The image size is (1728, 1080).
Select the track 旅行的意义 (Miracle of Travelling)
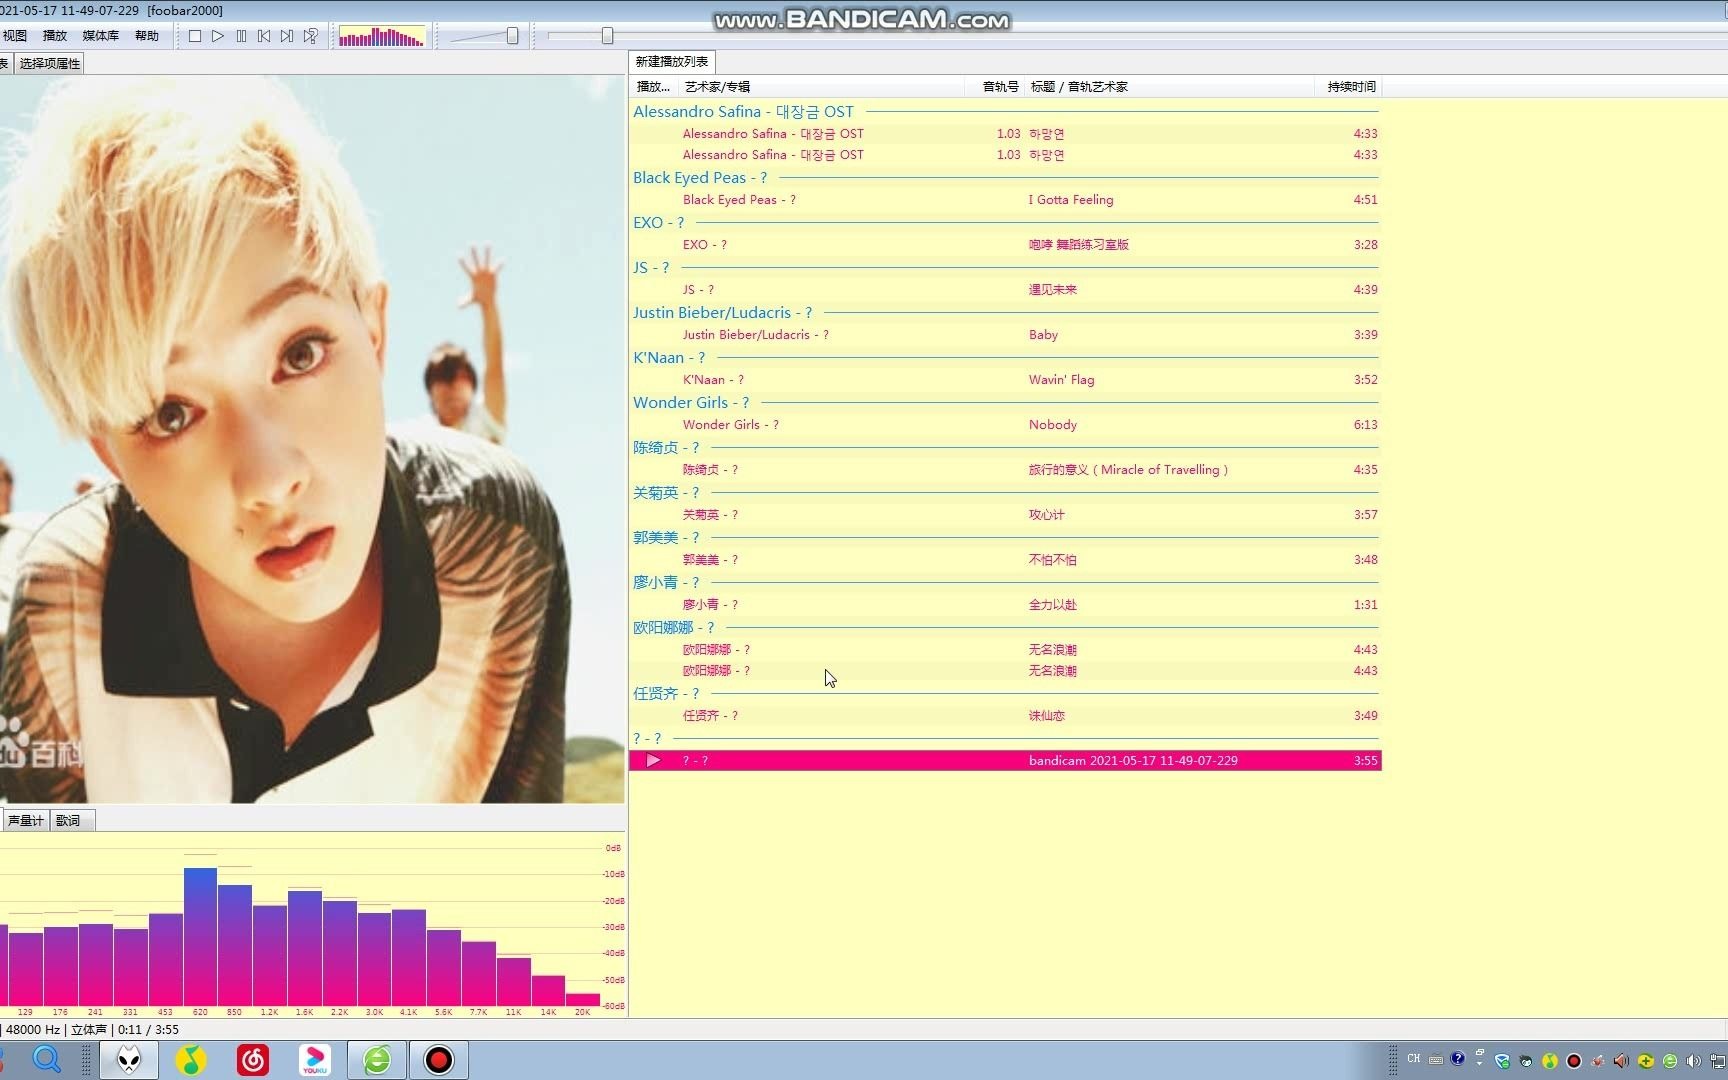tap(1005, 470)
